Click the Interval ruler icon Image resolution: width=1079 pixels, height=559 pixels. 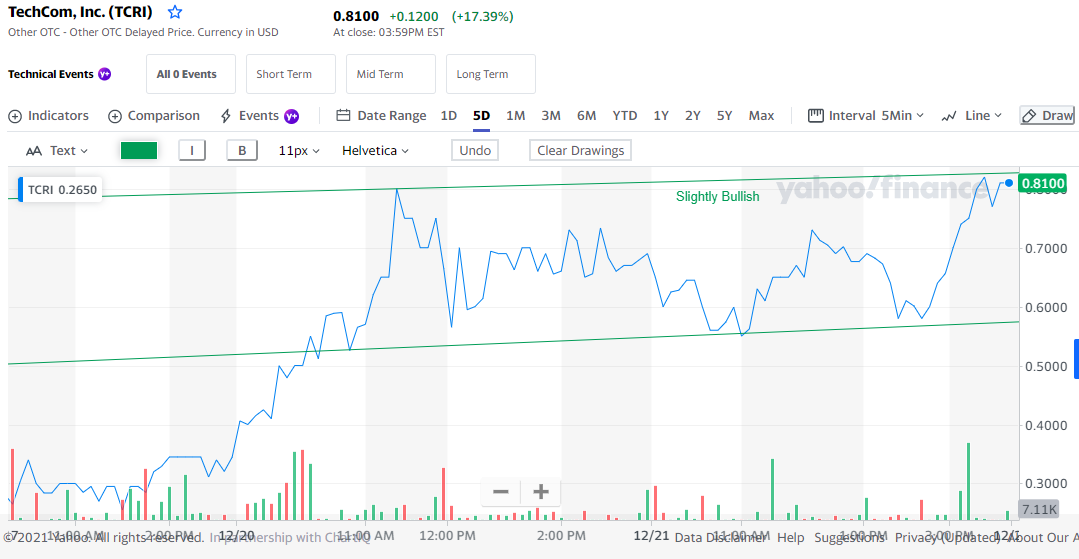815,116
